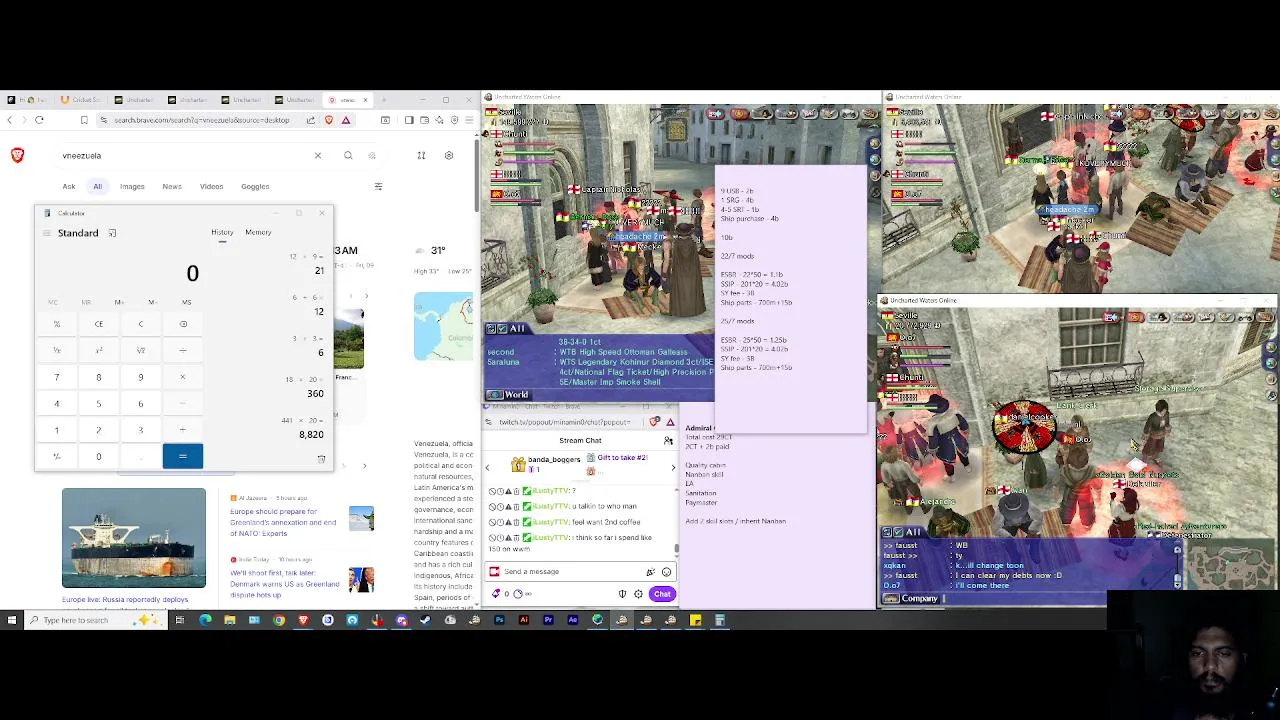Click the Twitch moderator shield icon
1280x720 pixels.
(x=622, y=594)
